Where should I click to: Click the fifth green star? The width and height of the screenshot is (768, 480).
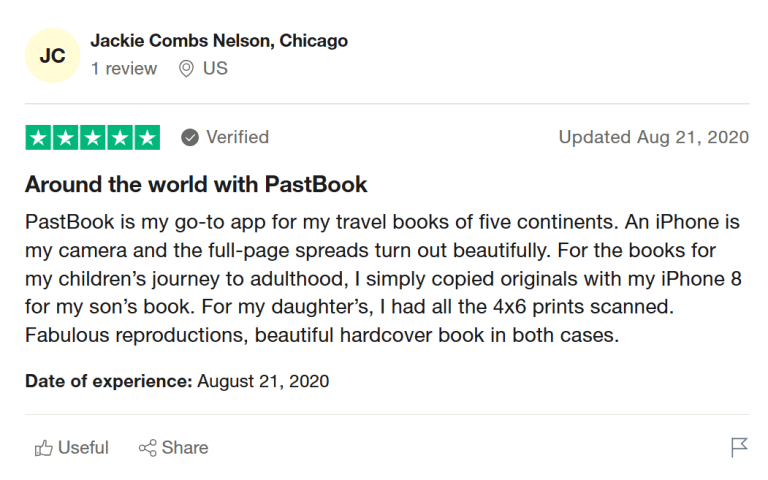tap(146, 137)
